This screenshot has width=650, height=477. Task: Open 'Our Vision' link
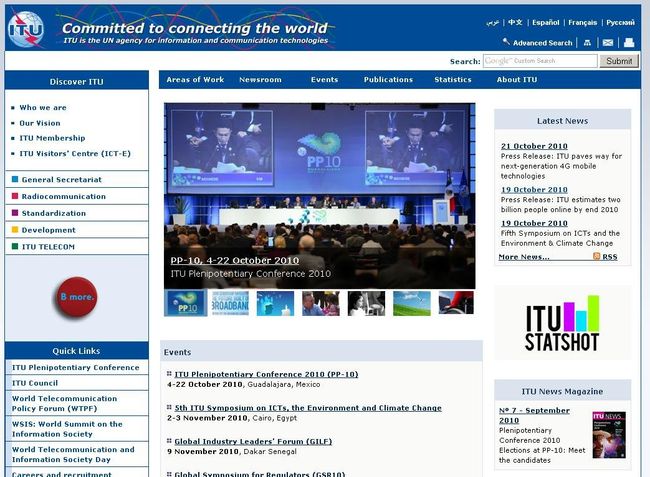point(40,123)
